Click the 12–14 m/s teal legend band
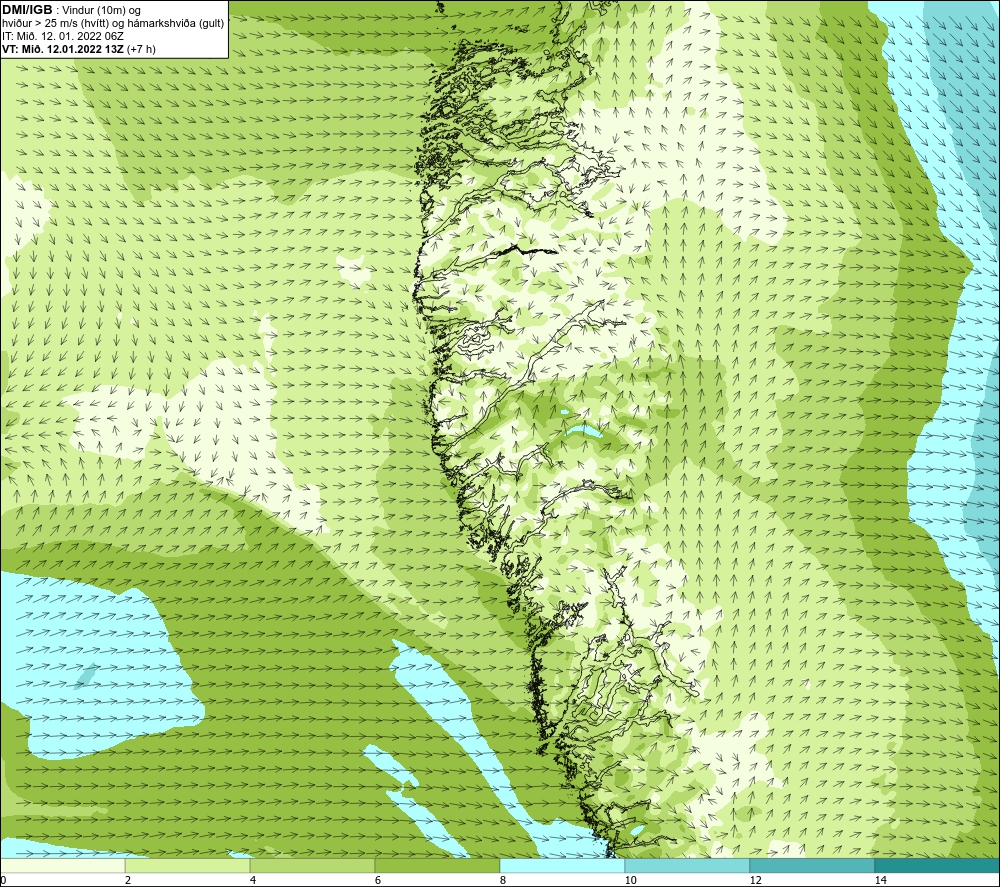The width and height of the screenshot is (1000, 887). (812, 866)
